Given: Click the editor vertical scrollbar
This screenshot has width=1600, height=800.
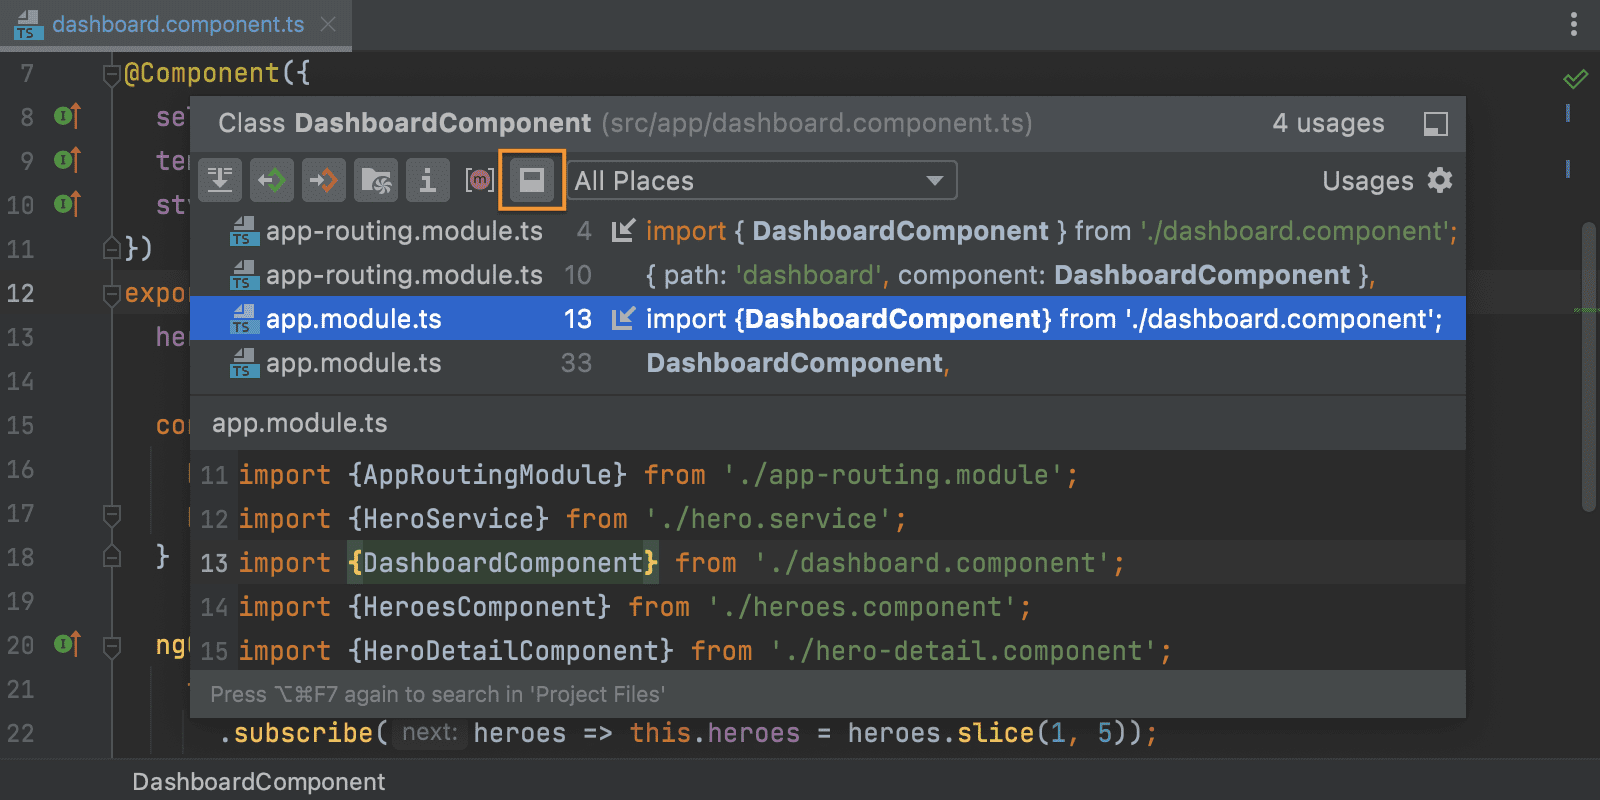Looking at the screenshot, I should [1589, 366].
